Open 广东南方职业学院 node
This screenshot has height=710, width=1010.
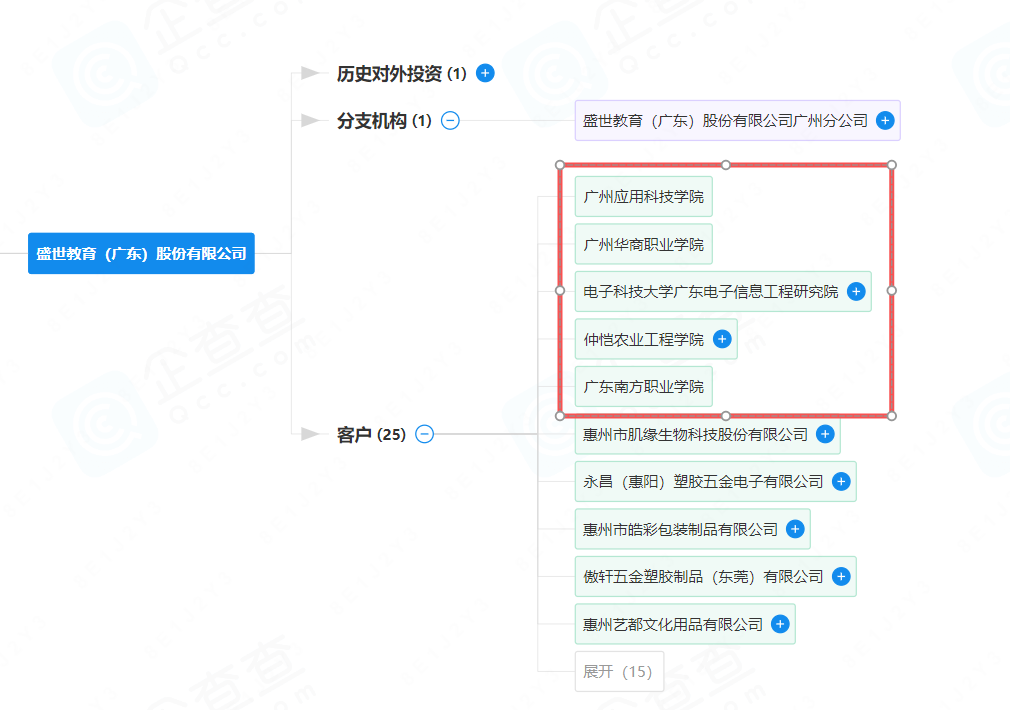point(643,387)
